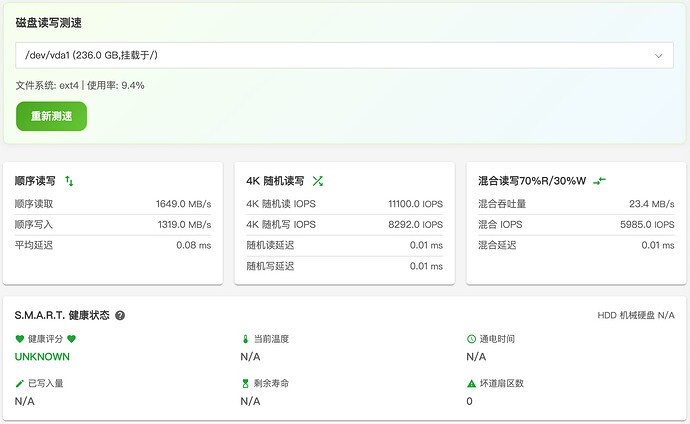Click the sequential read/write arrows icon
Screen dimensions: 690x424
click(69, 181)
